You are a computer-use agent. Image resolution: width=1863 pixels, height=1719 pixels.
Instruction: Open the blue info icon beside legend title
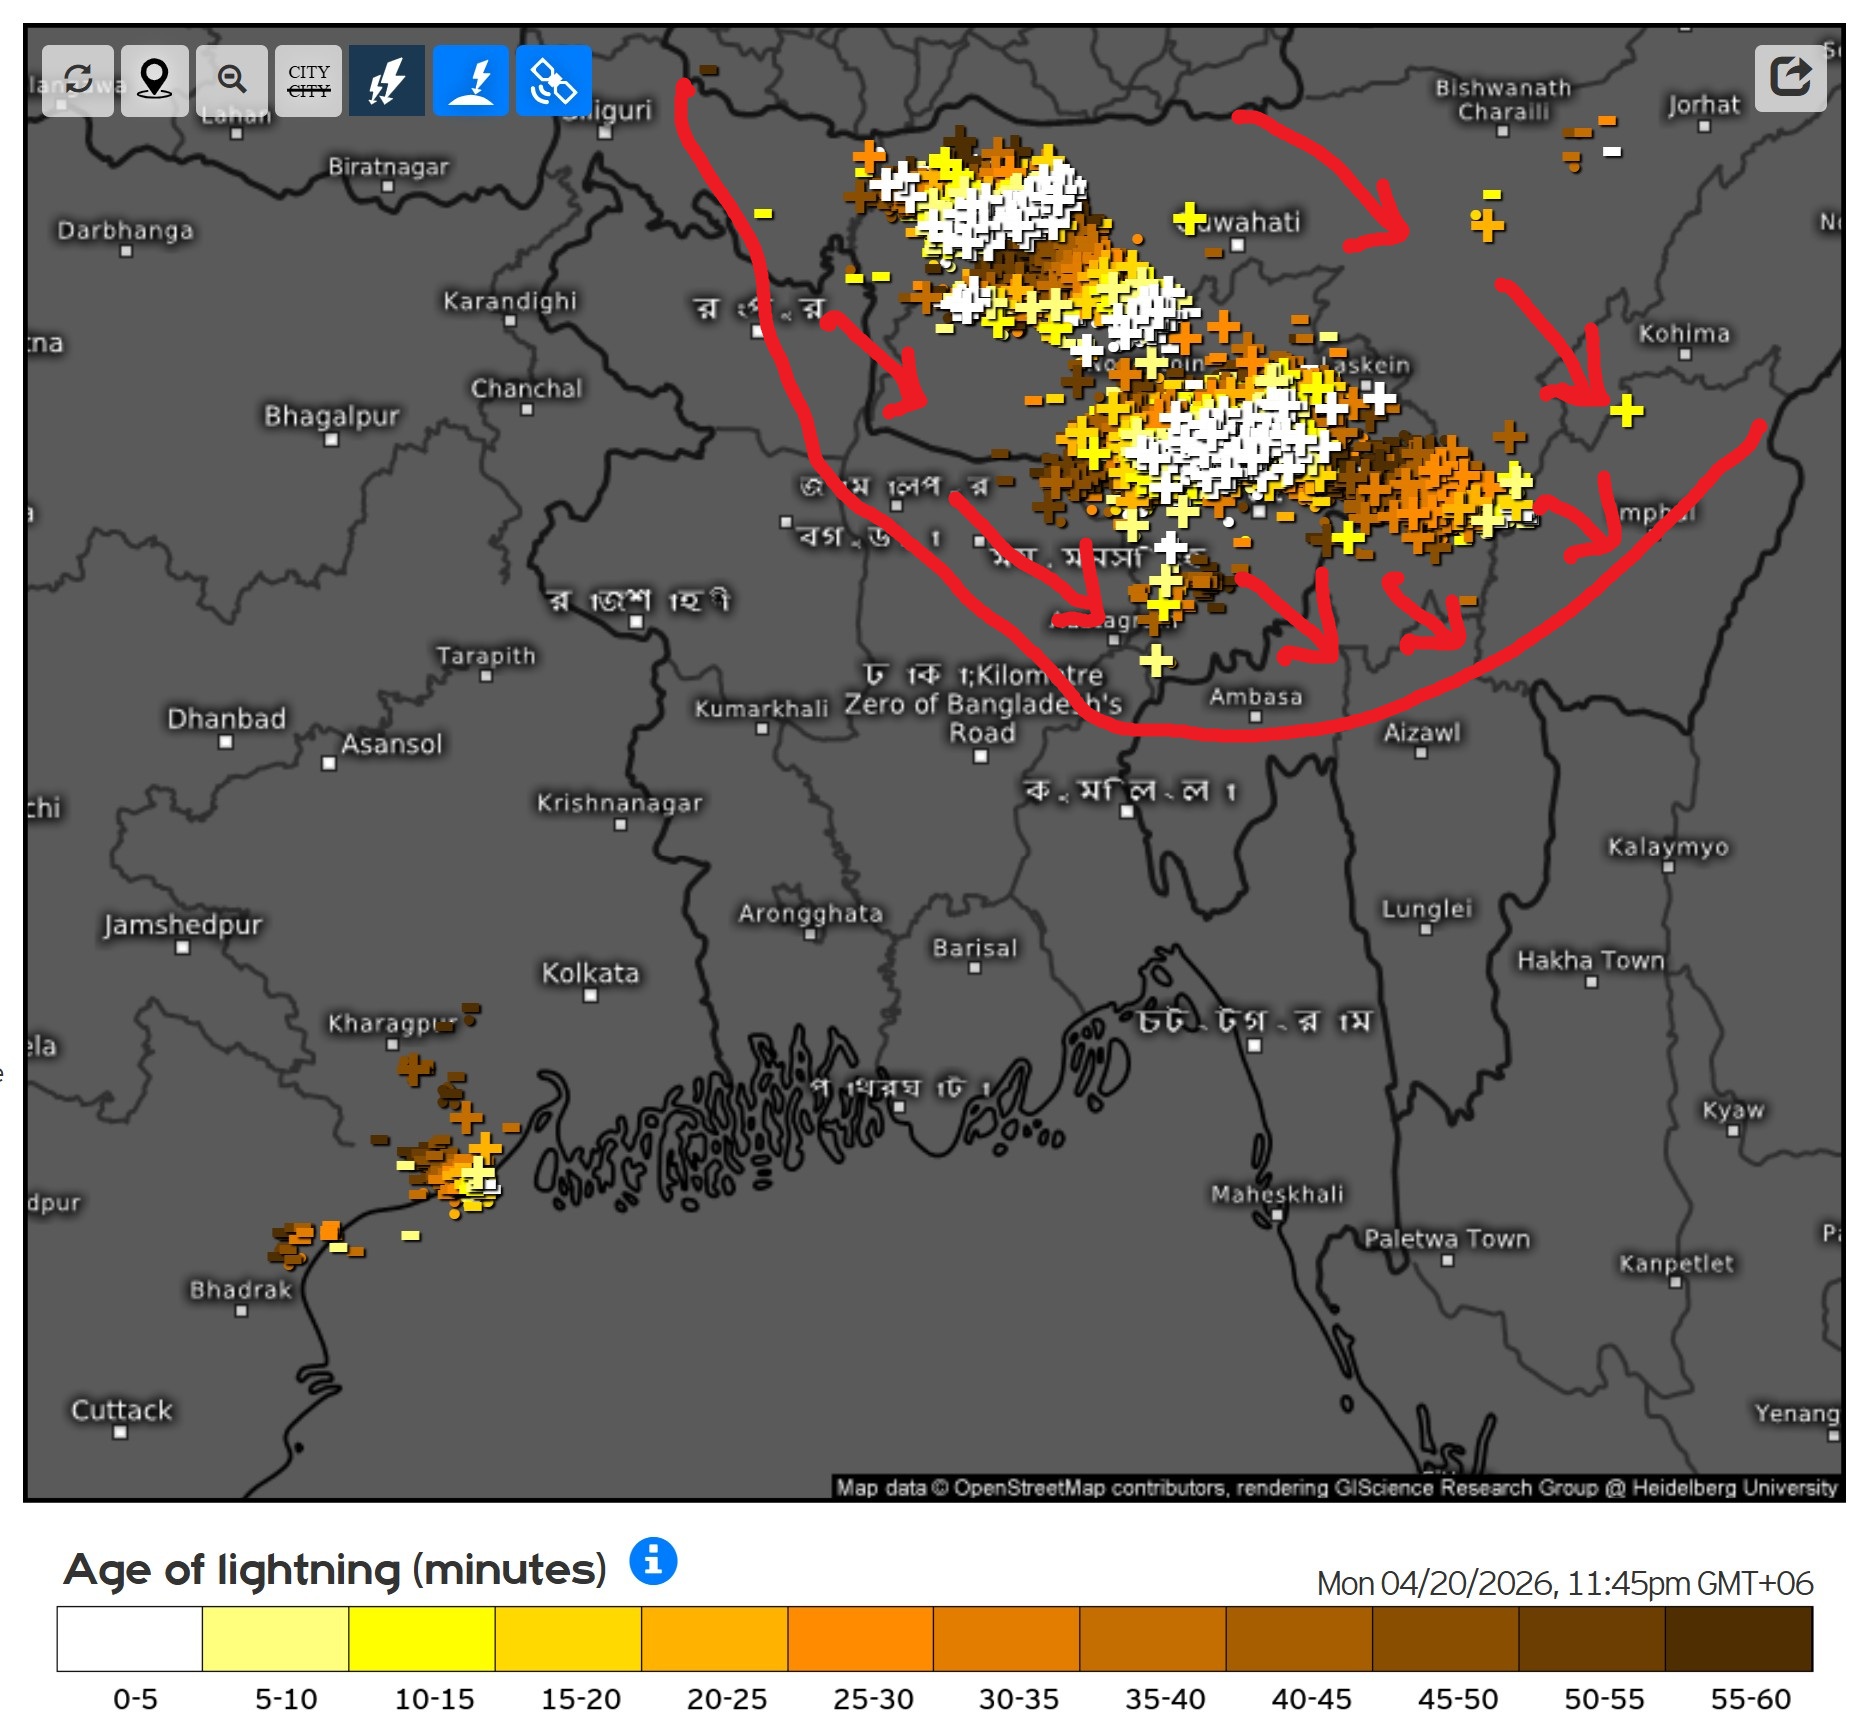[x=653, y=1560]
